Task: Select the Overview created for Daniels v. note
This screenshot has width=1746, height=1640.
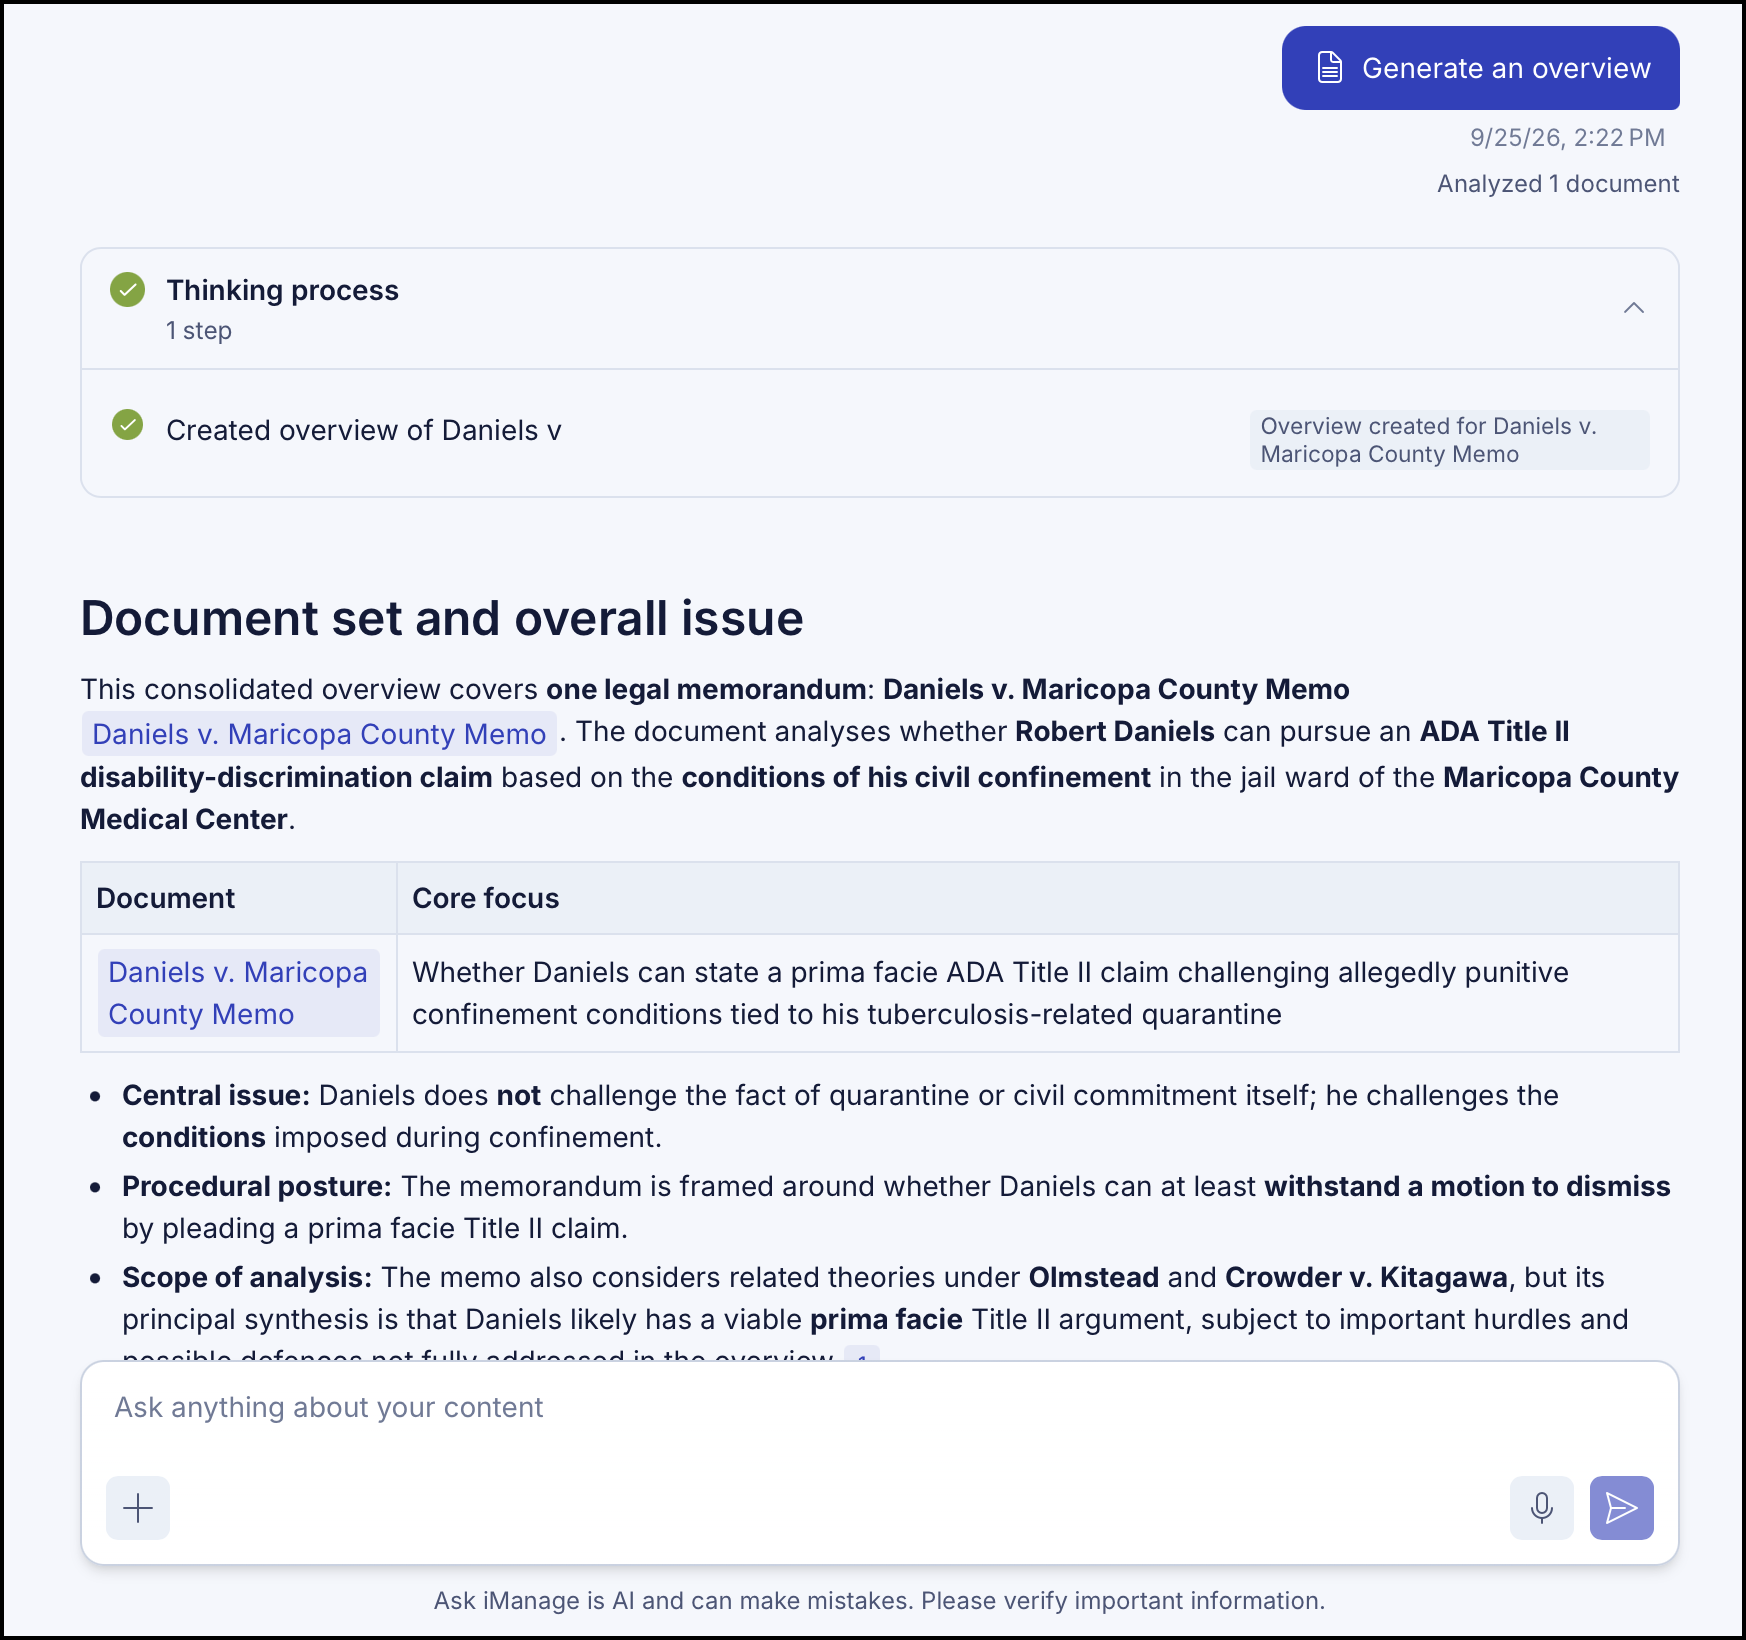Action: 1449,440
